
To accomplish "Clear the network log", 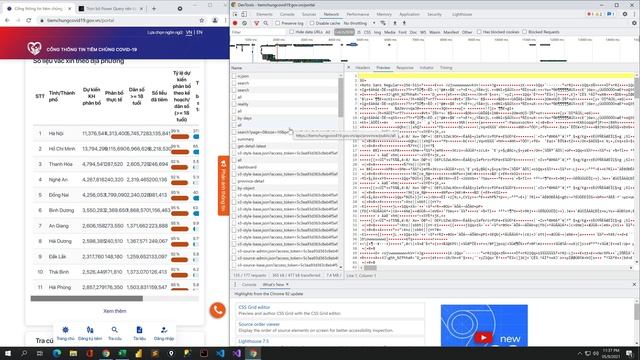I will 244,23.
